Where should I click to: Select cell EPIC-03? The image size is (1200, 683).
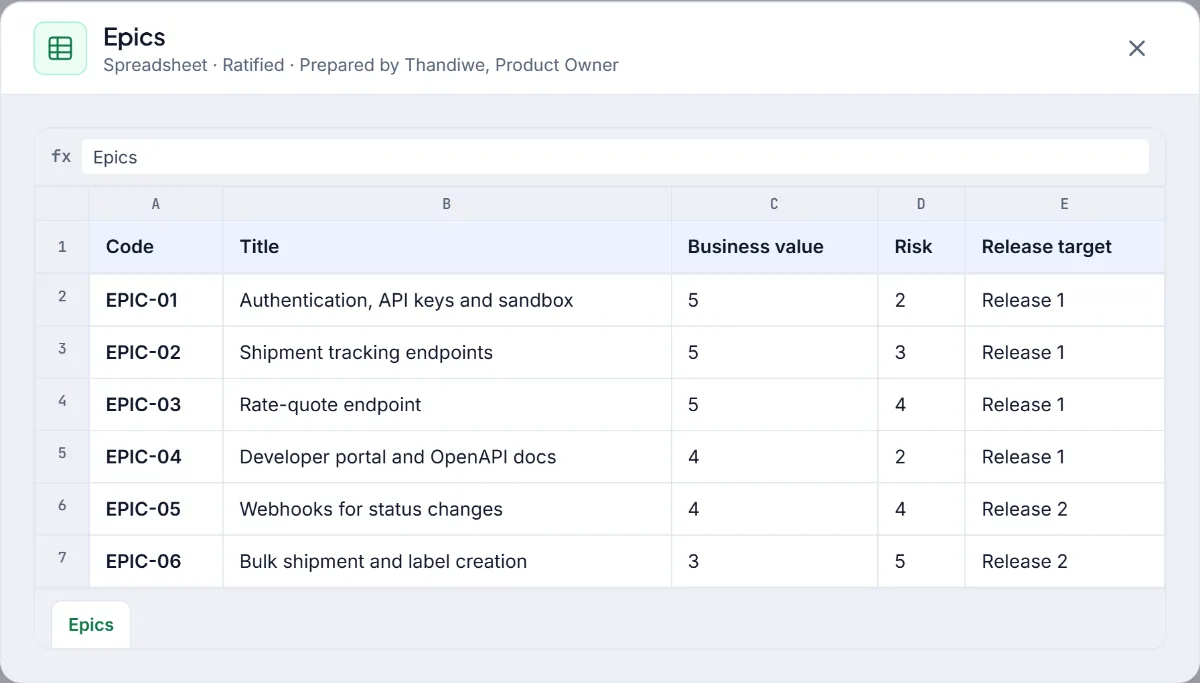[156, 404]
